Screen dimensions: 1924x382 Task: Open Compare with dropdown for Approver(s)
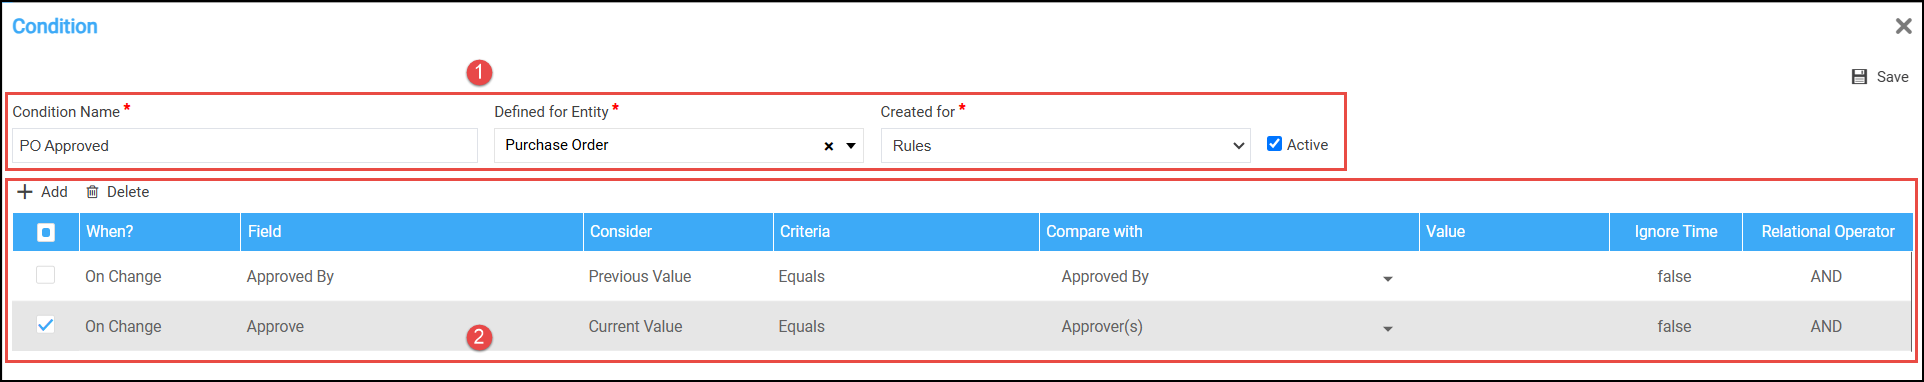coord(1388,329)
